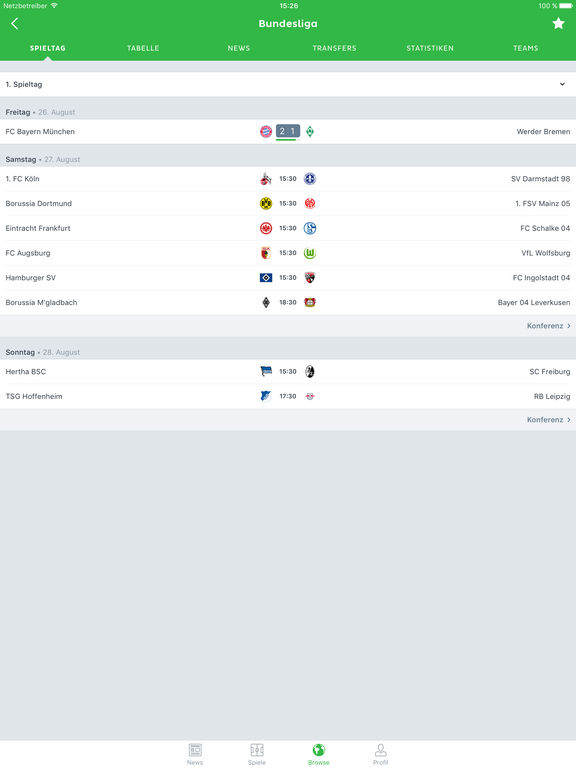Tap the VfL Wolfsburg crest
The height and width of the screenshot is (768, 576).
coord(310,253)
